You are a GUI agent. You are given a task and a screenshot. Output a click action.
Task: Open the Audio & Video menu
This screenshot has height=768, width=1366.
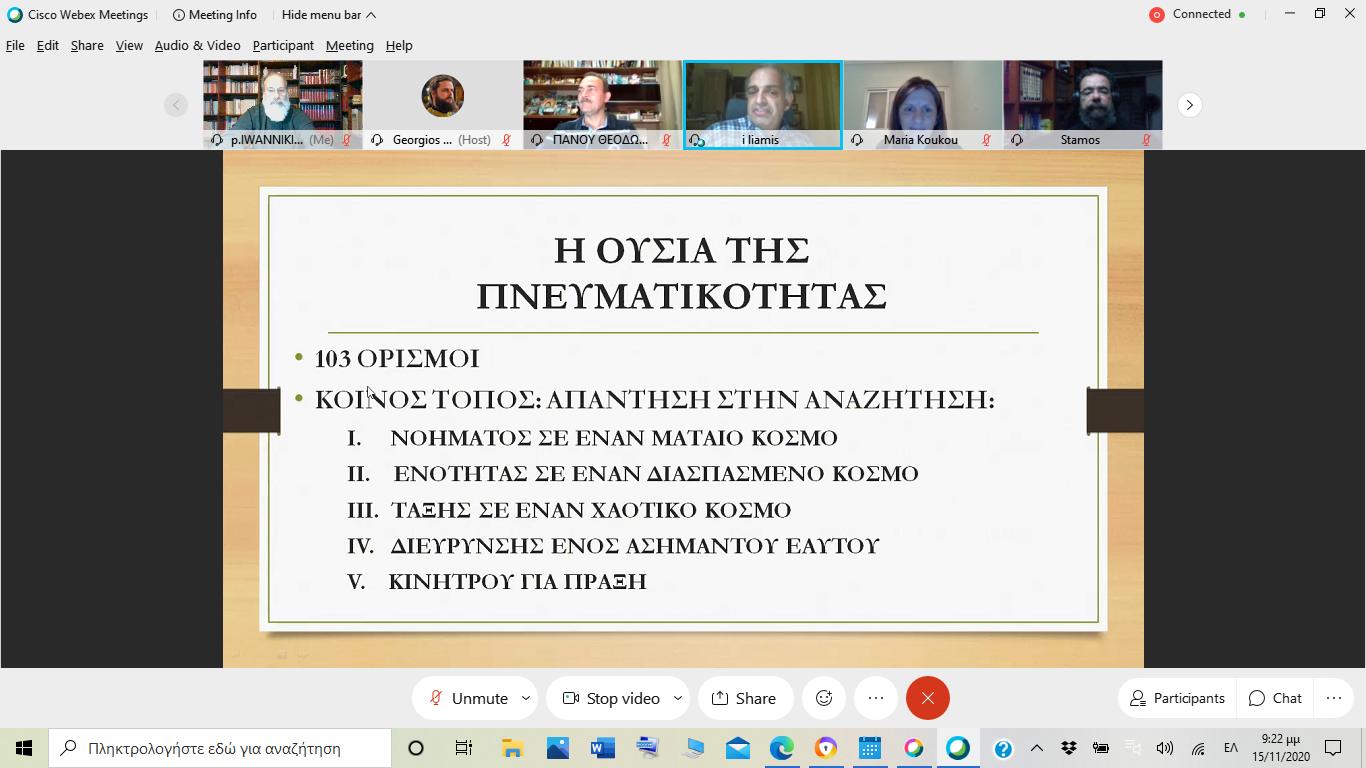[x=197, y=45]
